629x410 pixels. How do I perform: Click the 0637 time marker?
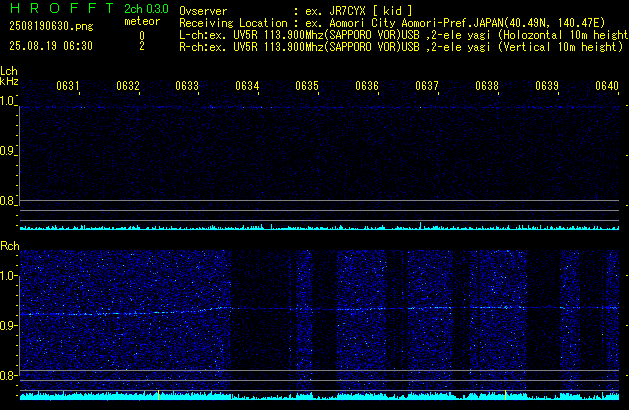click(x=427, y=86)
